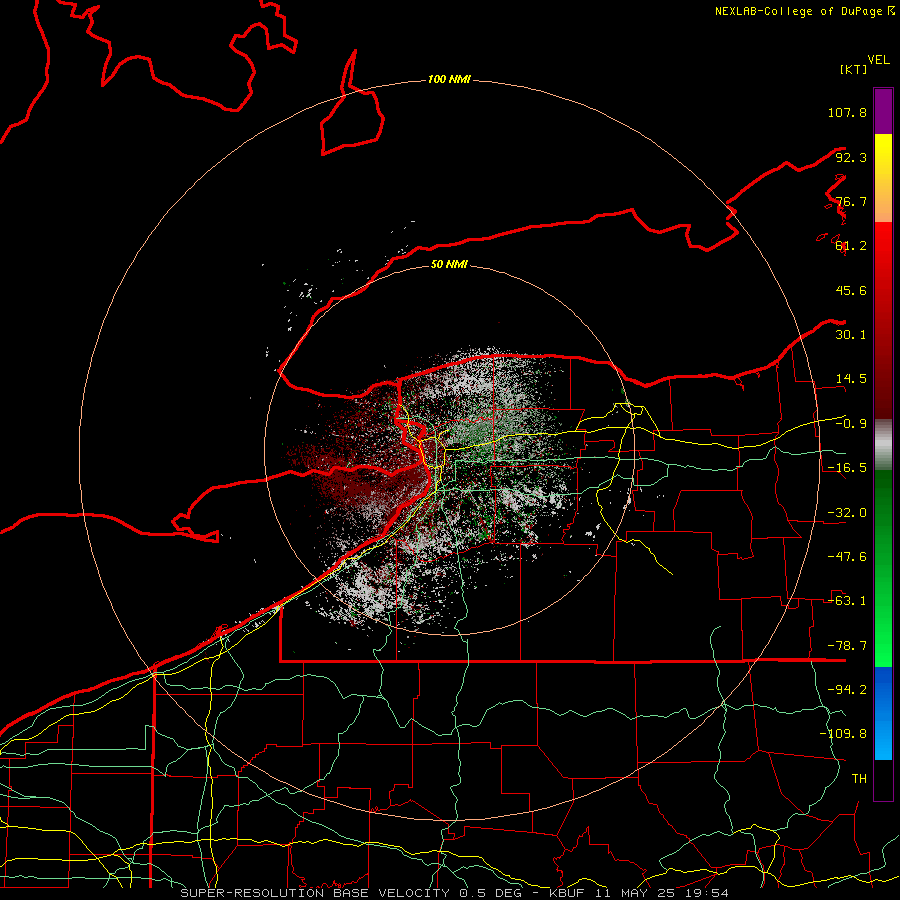Click the 107.8 velocity scale value
The image size is (900, 900).
(847, 112)
